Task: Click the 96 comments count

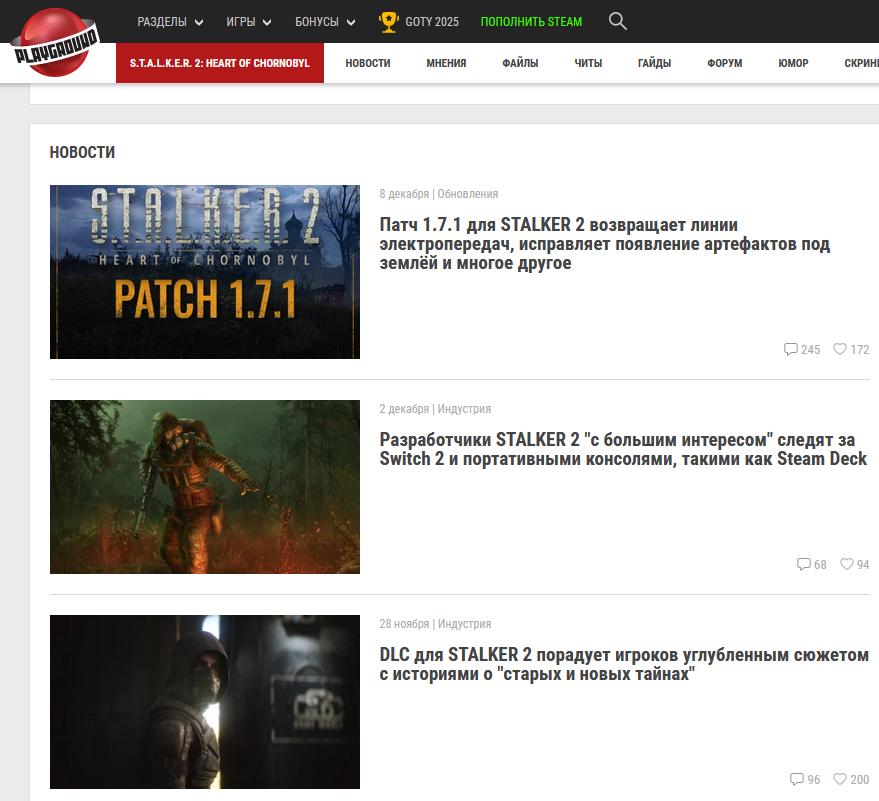Action: (x=813, y=780)
